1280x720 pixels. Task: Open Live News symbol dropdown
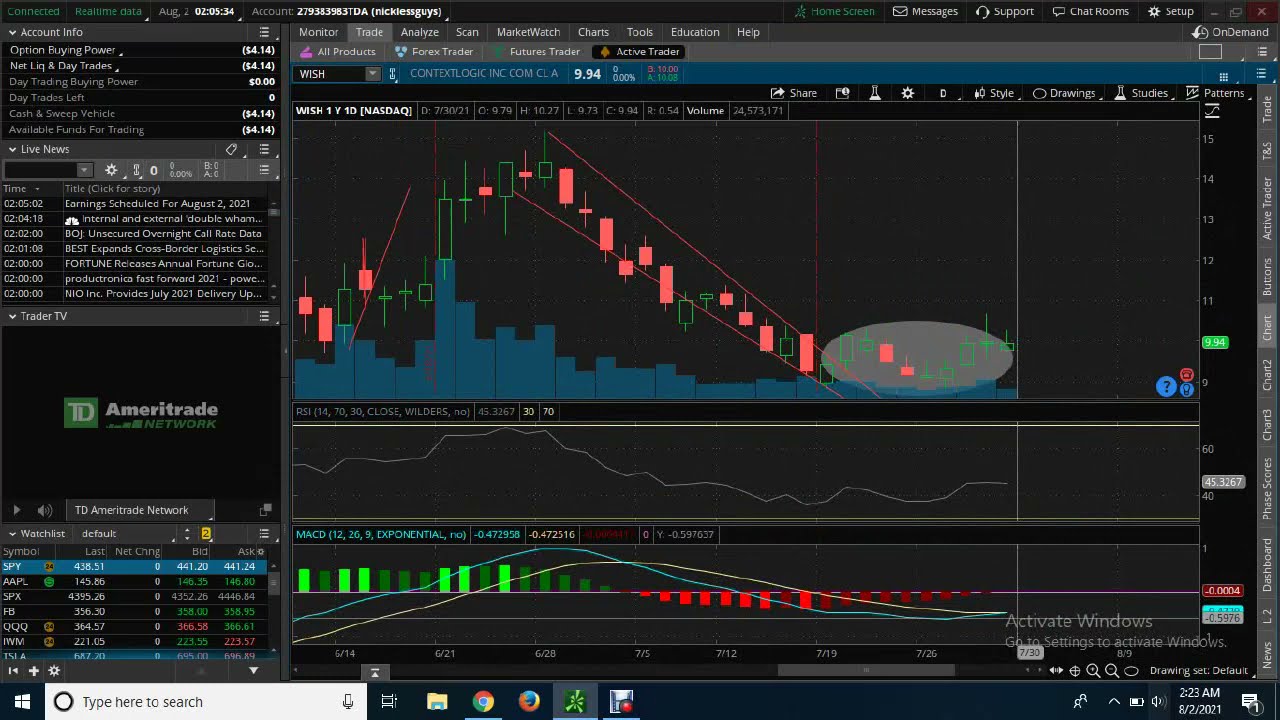(x=84, y=170)
